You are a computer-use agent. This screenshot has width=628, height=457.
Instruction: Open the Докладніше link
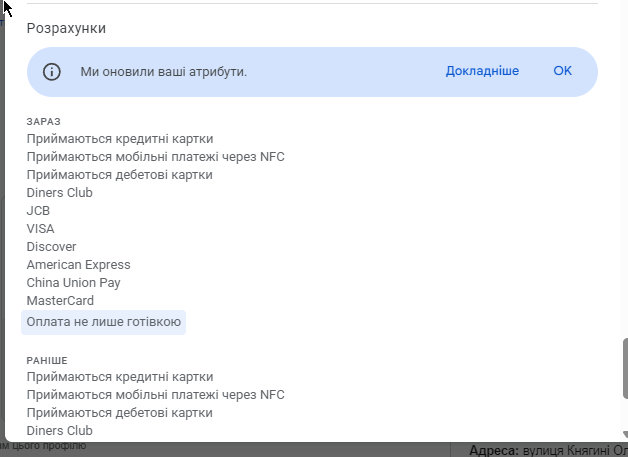coord(482,71)
